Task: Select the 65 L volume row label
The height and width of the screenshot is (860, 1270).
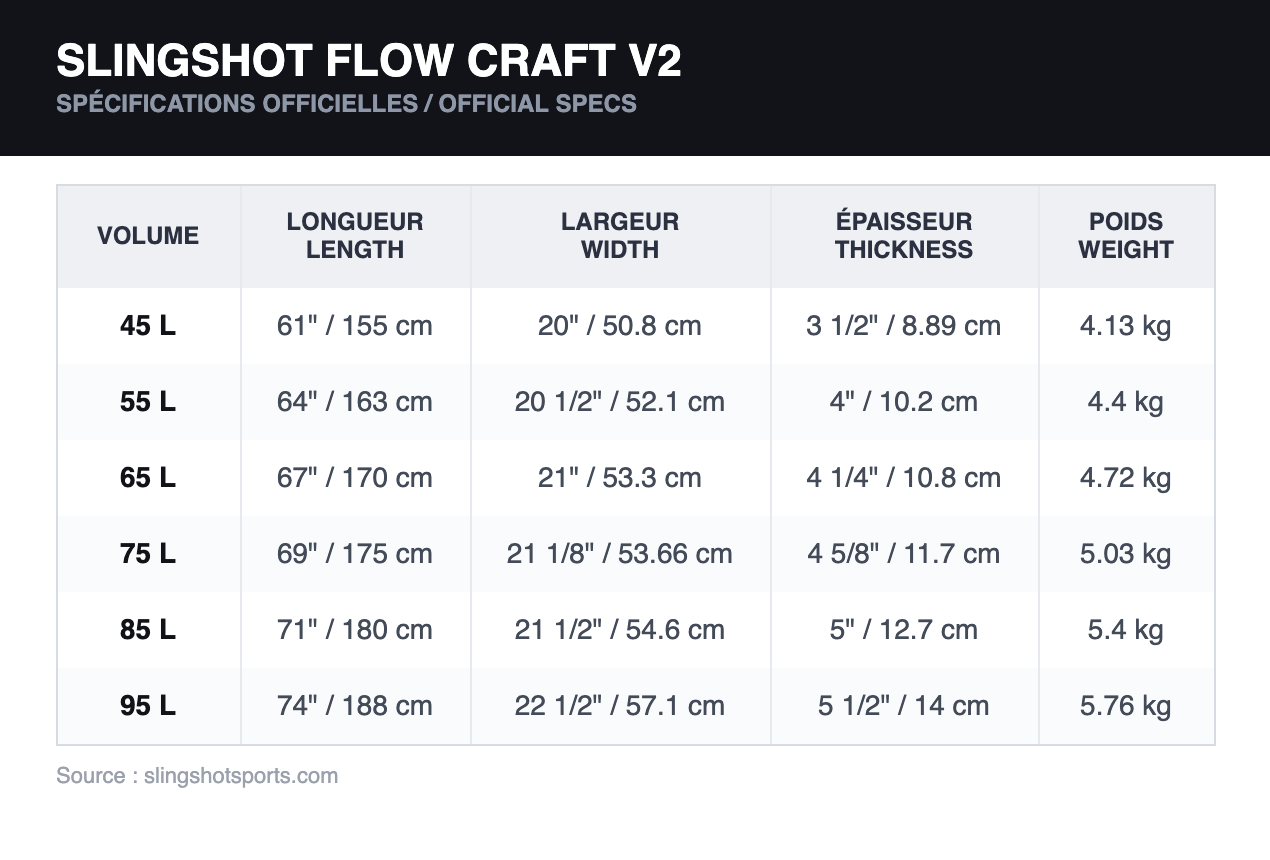Action: point(148,478)
